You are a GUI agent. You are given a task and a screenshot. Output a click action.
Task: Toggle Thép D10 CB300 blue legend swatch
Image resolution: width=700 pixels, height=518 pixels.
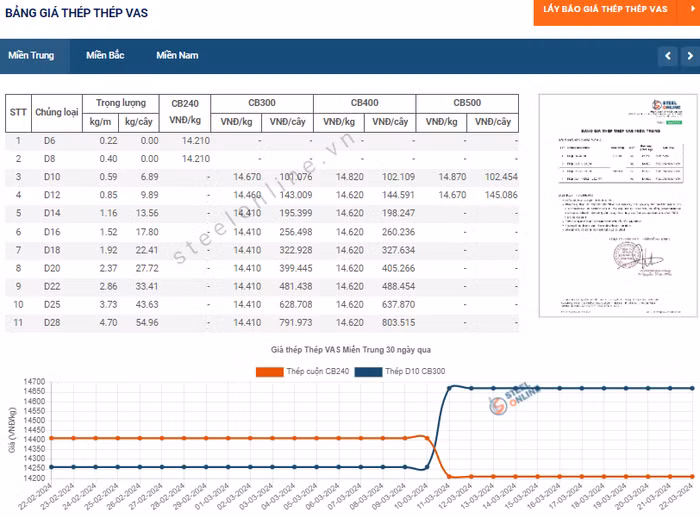[x=368, y=372]
